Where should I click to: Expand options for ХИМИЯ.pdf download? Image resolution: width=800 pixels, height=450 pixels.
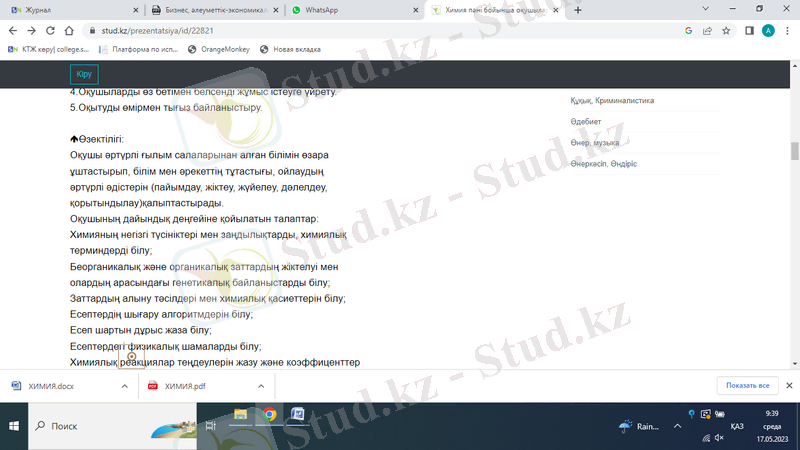tap(261, 386)
